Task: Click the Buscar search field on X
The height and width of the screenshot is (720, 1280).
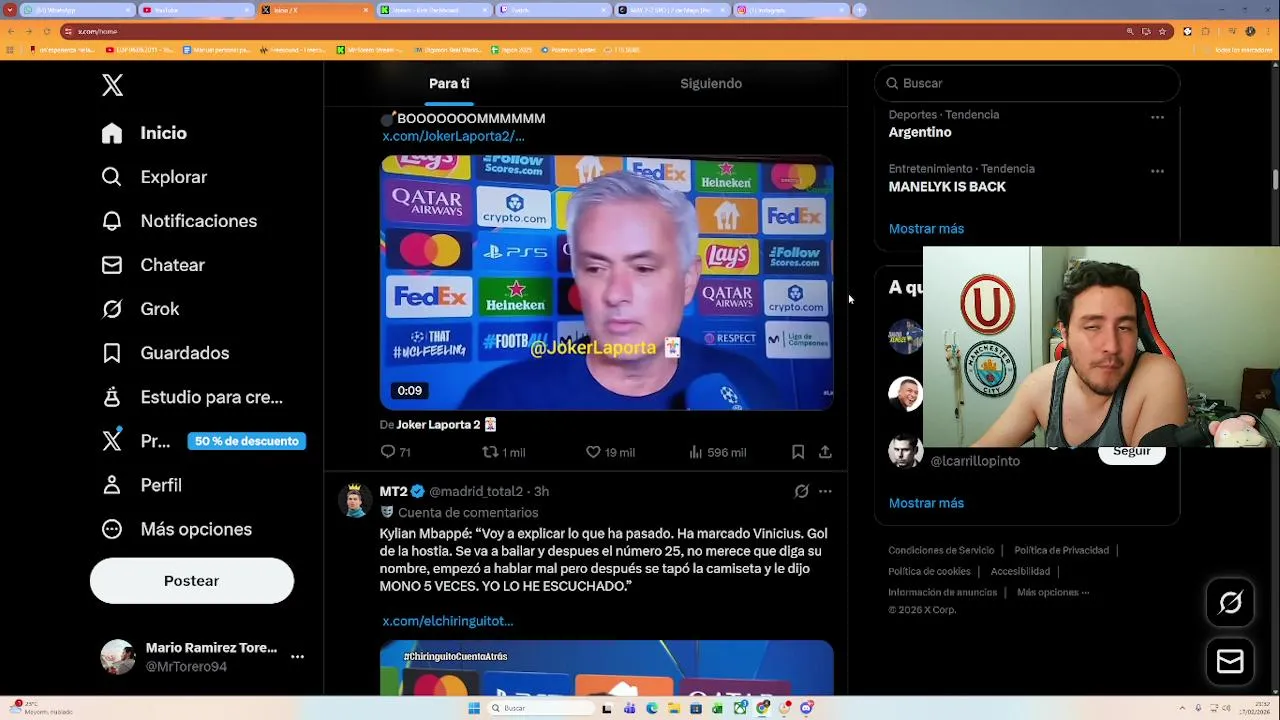Action: pyautogui.click(x=1027, y=83)
